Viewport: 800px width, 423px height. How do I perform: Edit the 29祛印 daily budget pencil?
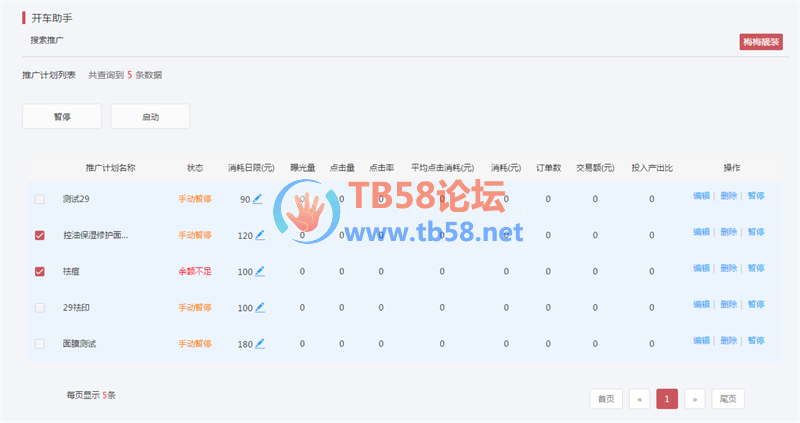[x=260, y=307]
